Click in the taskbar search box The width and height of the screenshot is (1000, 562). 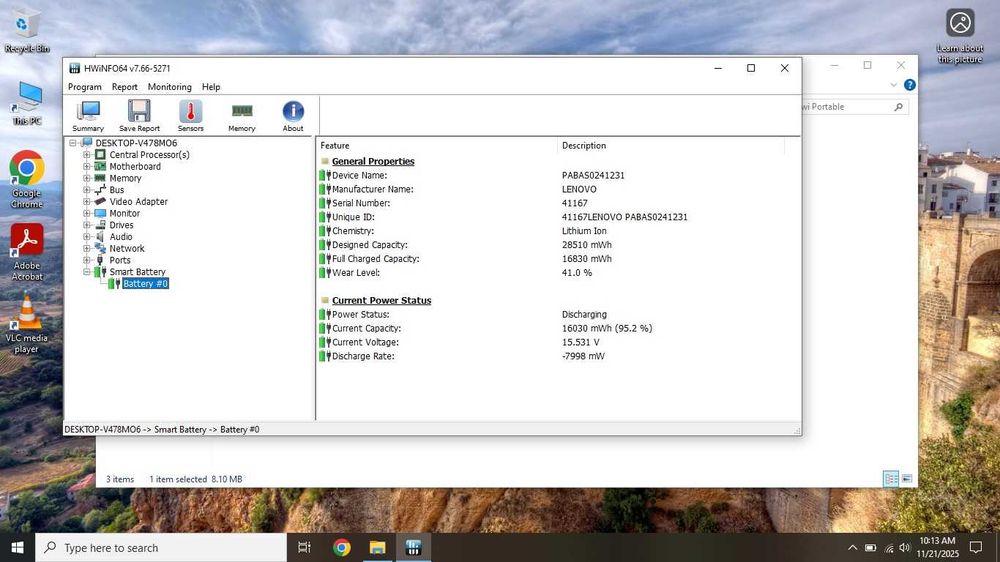161,547
